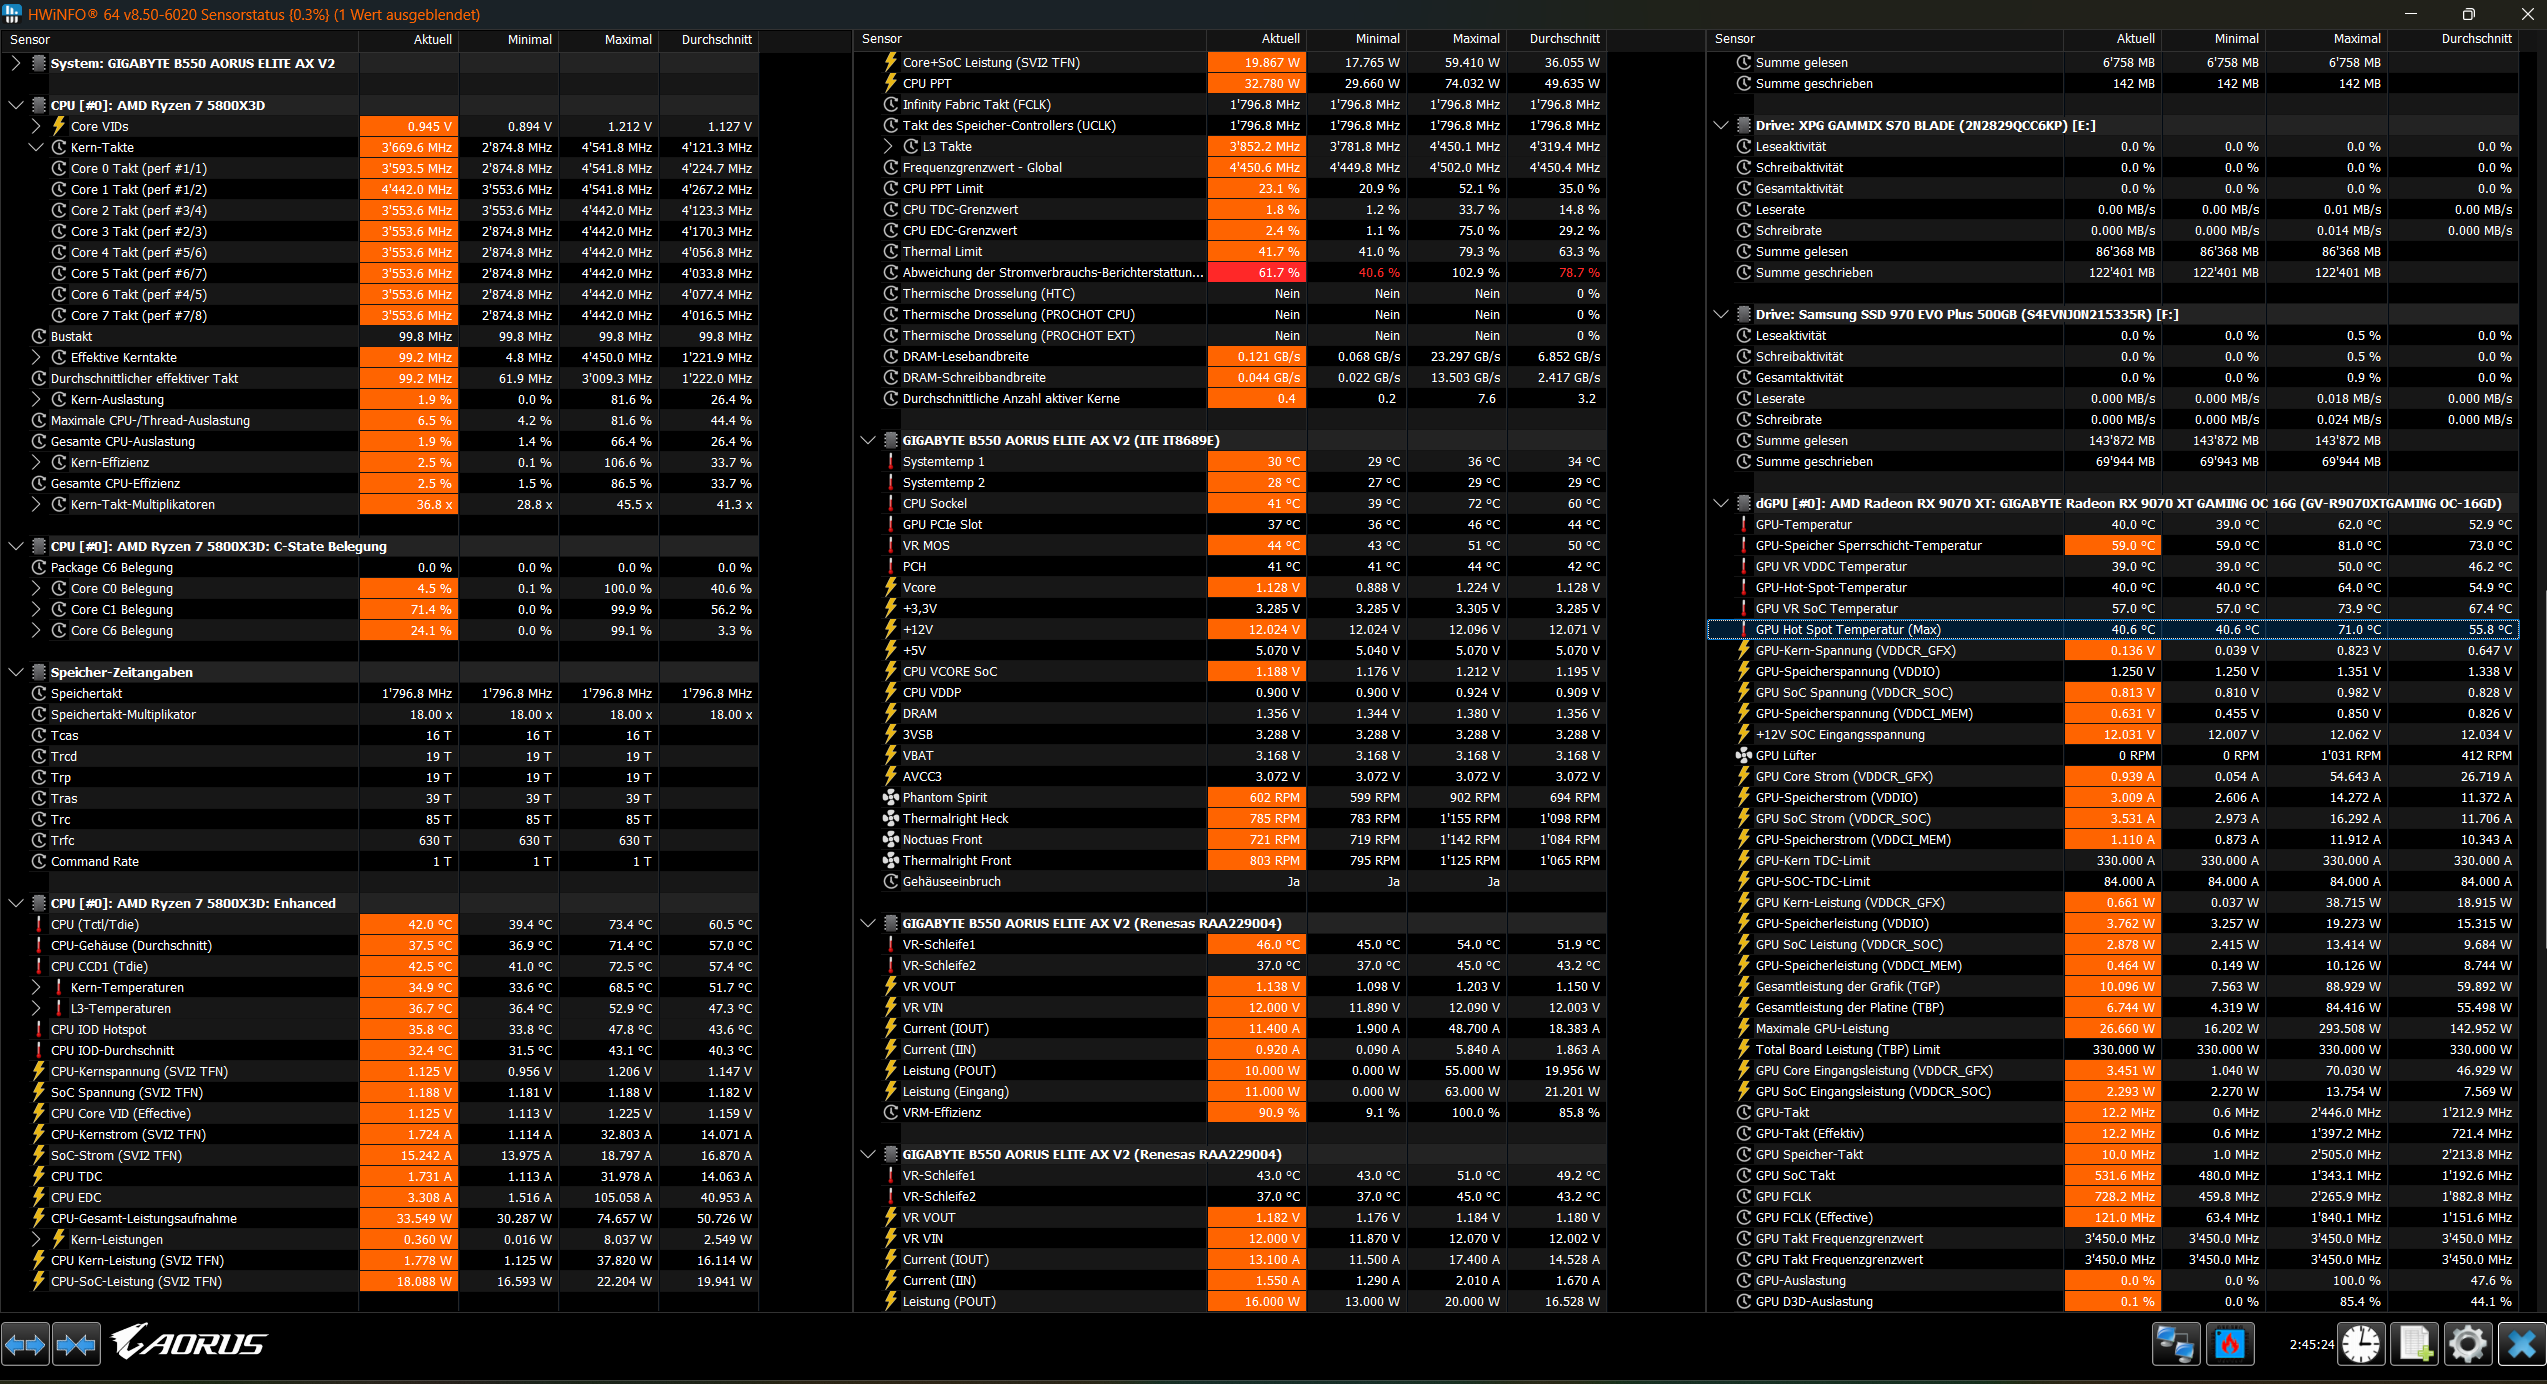This screenshot has width=2547, height=1384.
Task: Expand the Kern-Auslastung subtree
Action: pyautogui.click(x=36, y=399)
